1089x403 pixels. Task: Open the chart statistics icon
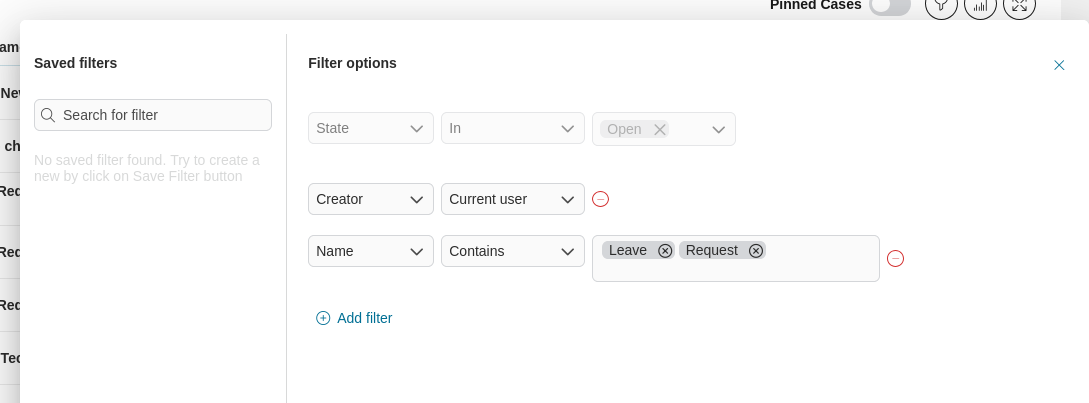pos(981,5)
